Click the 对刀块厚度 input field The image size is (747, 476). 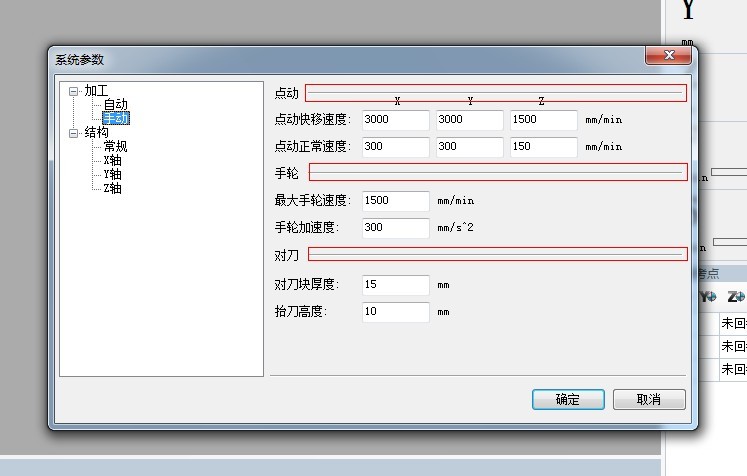point(395,285)
